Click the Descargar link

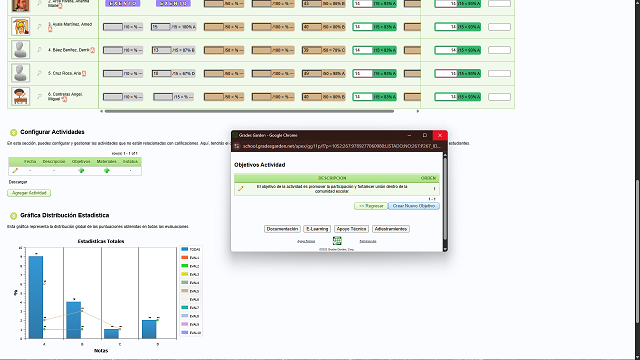coord(18,182)
